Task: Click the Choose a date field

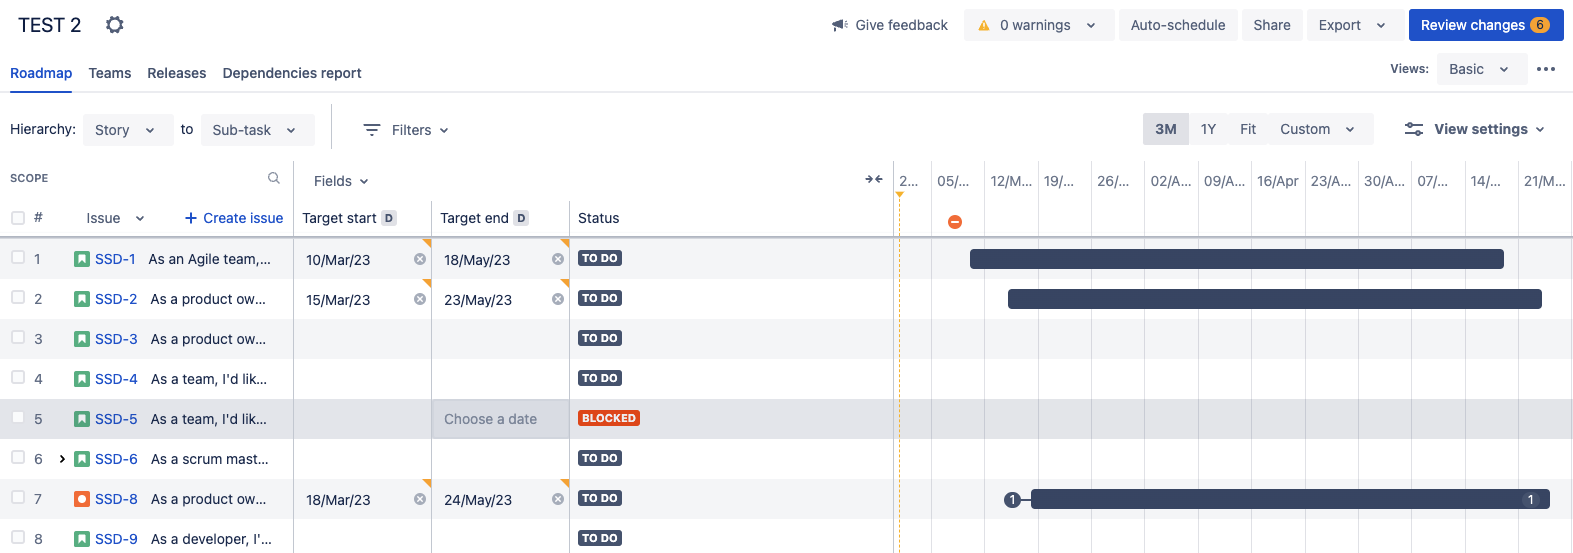Action: click(x=491, y=419)
